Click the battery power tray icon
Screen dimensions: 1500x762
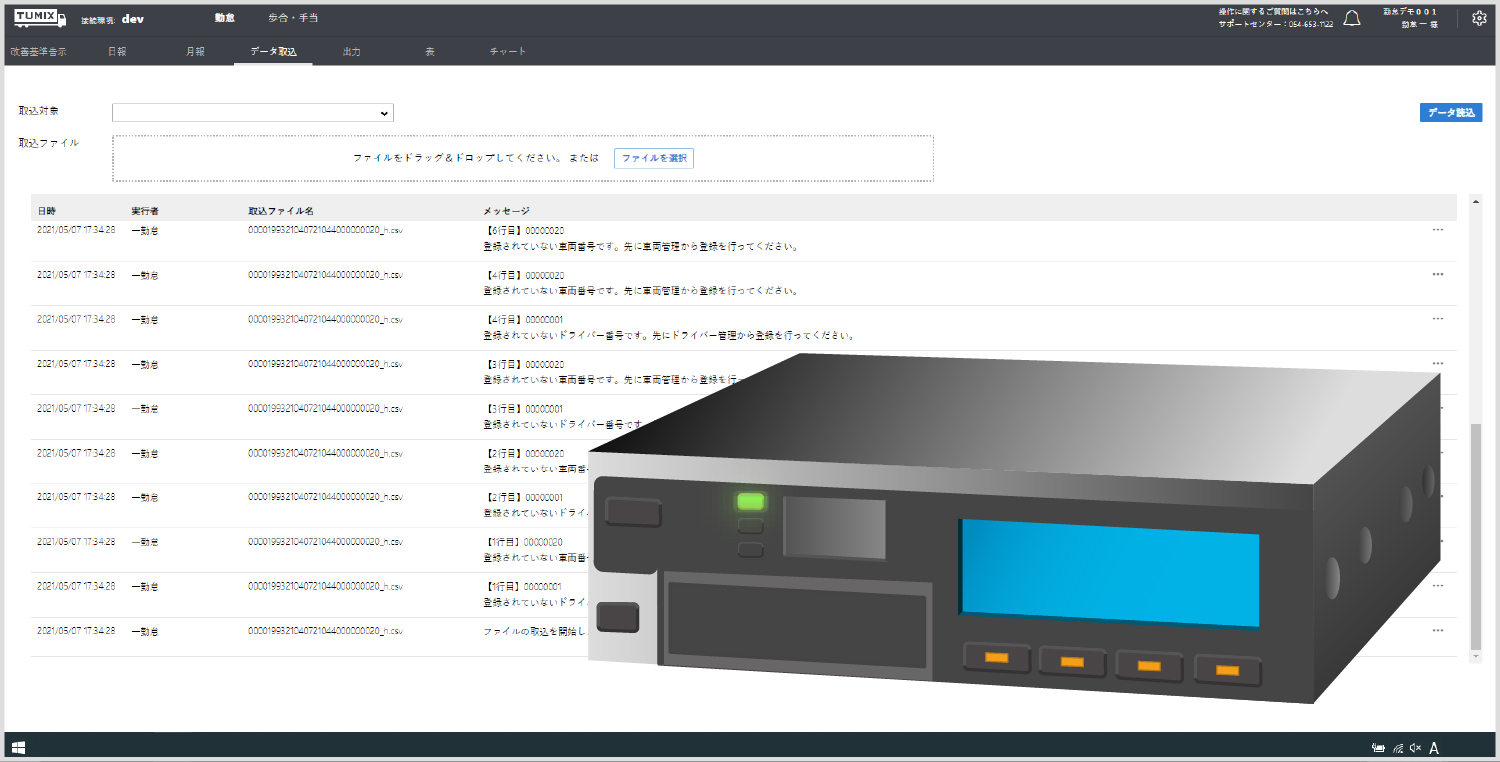pos(1379,748)
